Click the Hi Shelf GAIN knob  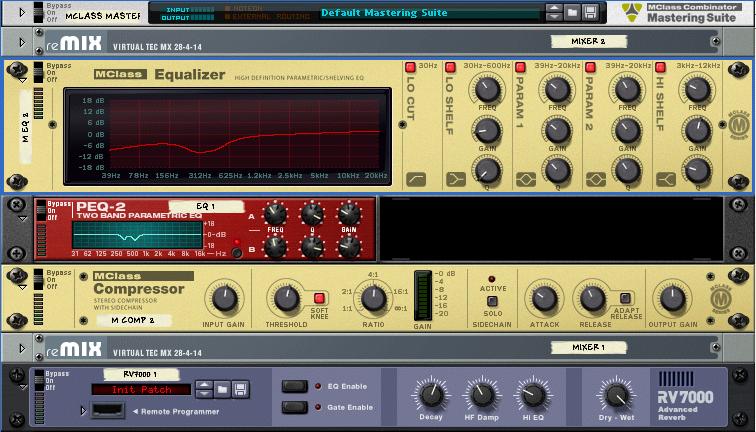697,130
